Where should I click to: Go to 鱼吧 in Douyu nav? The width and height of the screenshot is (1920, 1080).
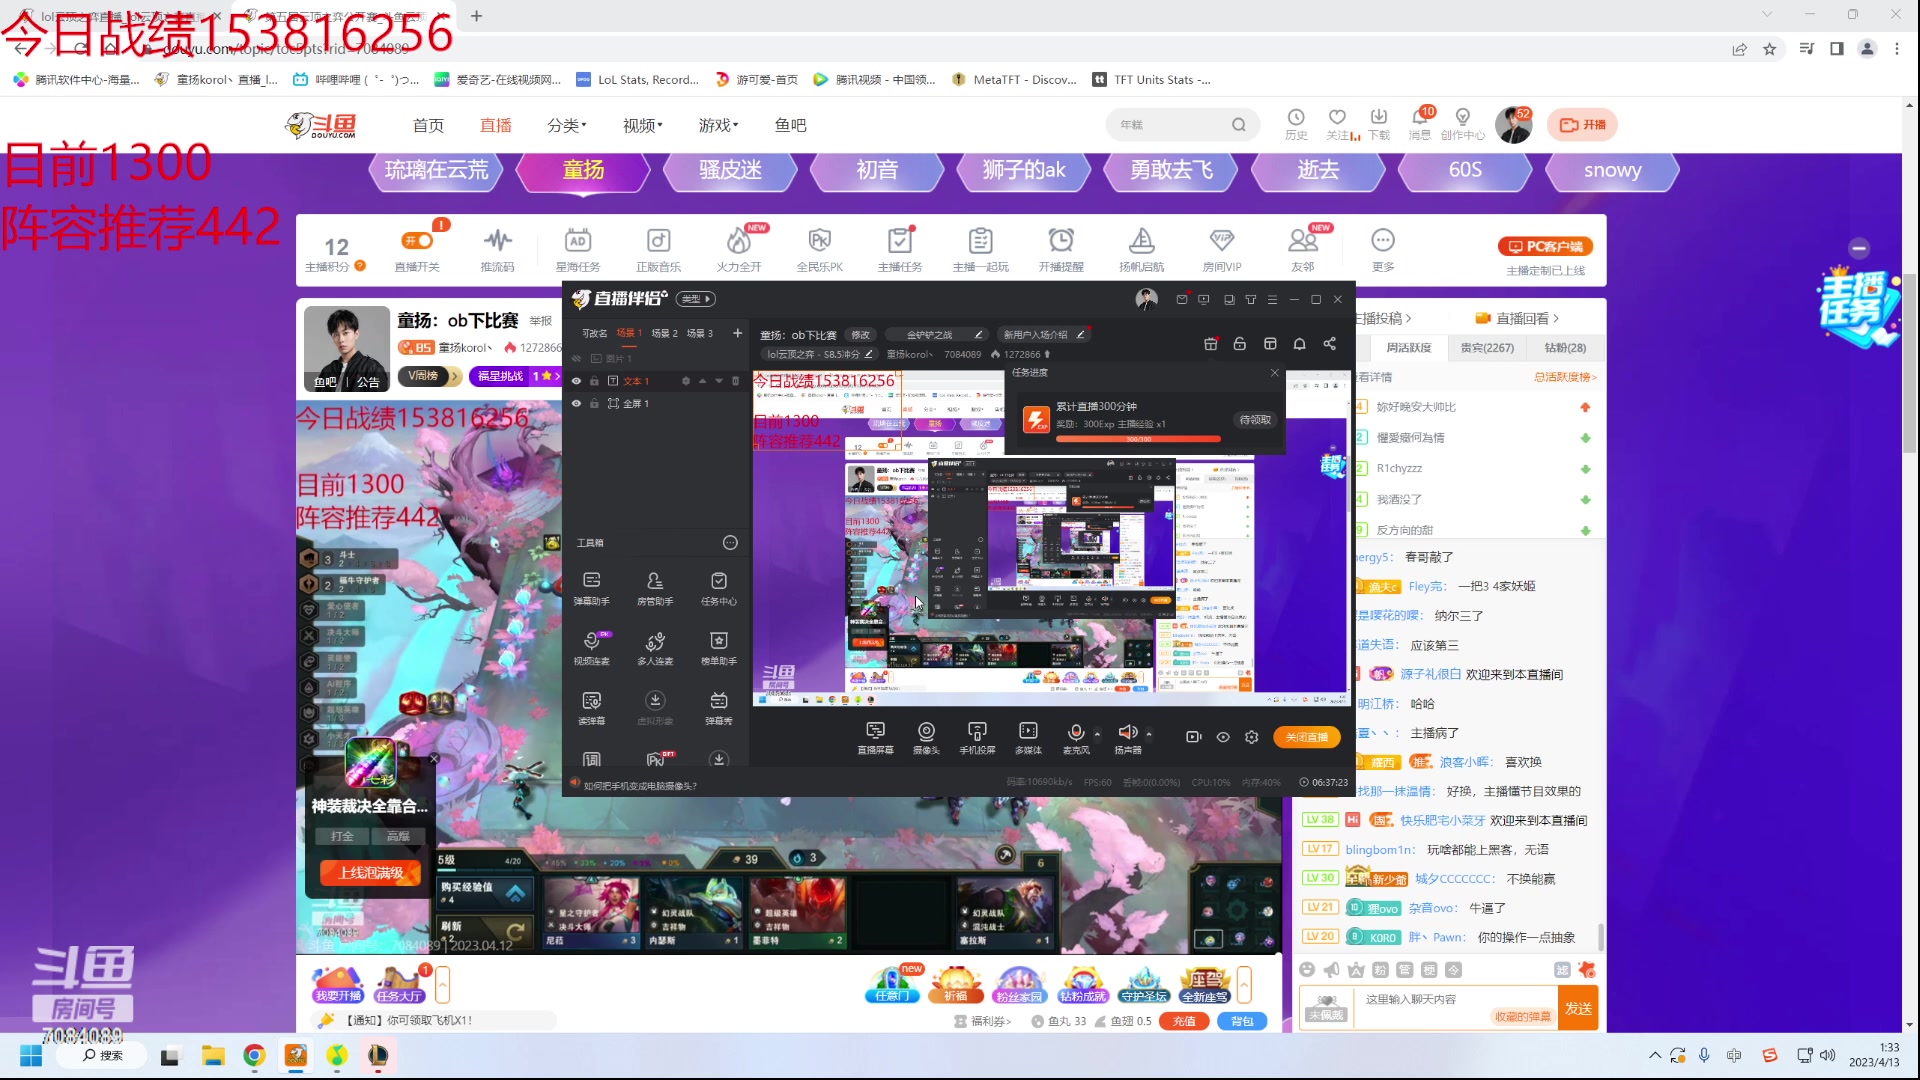point(791,125)
